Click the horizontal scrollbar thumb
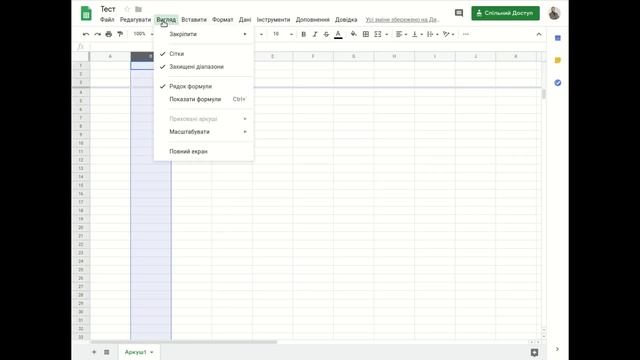The image size is (640, 360). (x=184, y=342)
